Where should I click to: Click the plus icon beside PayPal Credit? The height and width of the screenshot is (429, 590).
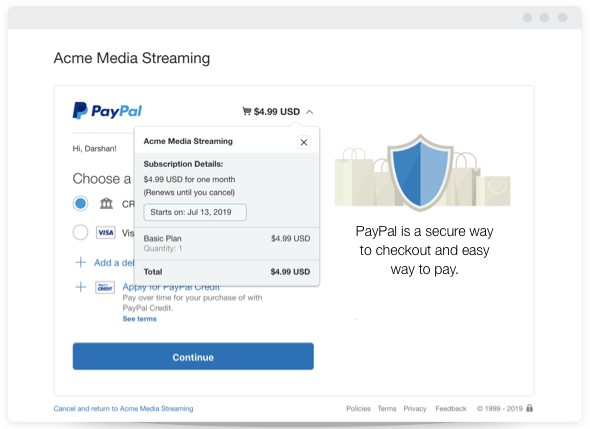81,288
